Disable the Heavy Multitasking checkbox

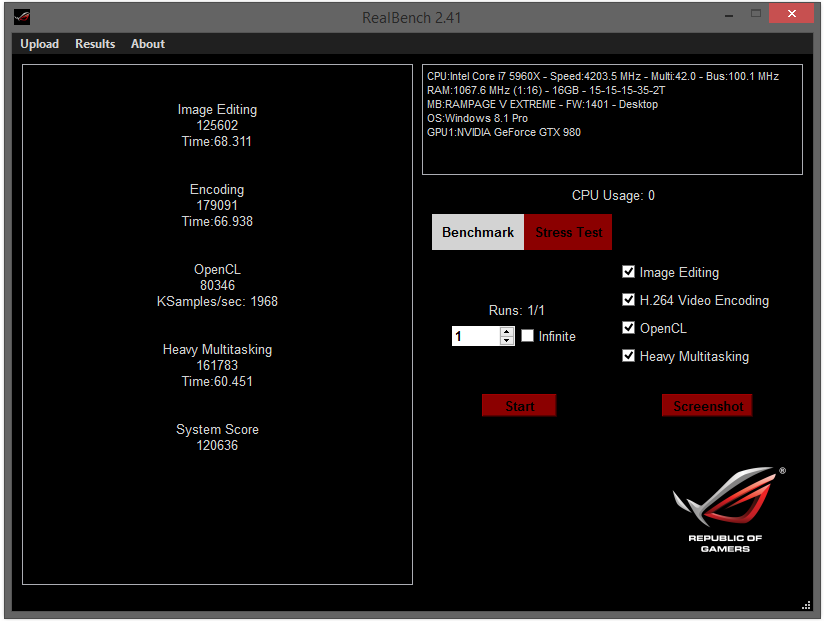coord(629,356)
